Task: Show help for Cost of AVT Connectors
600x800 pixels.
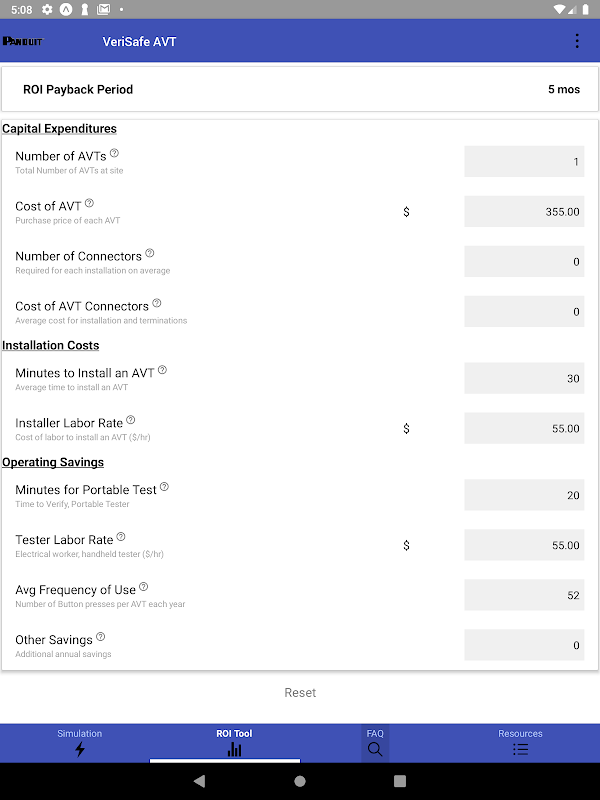Action: (156, 303)
